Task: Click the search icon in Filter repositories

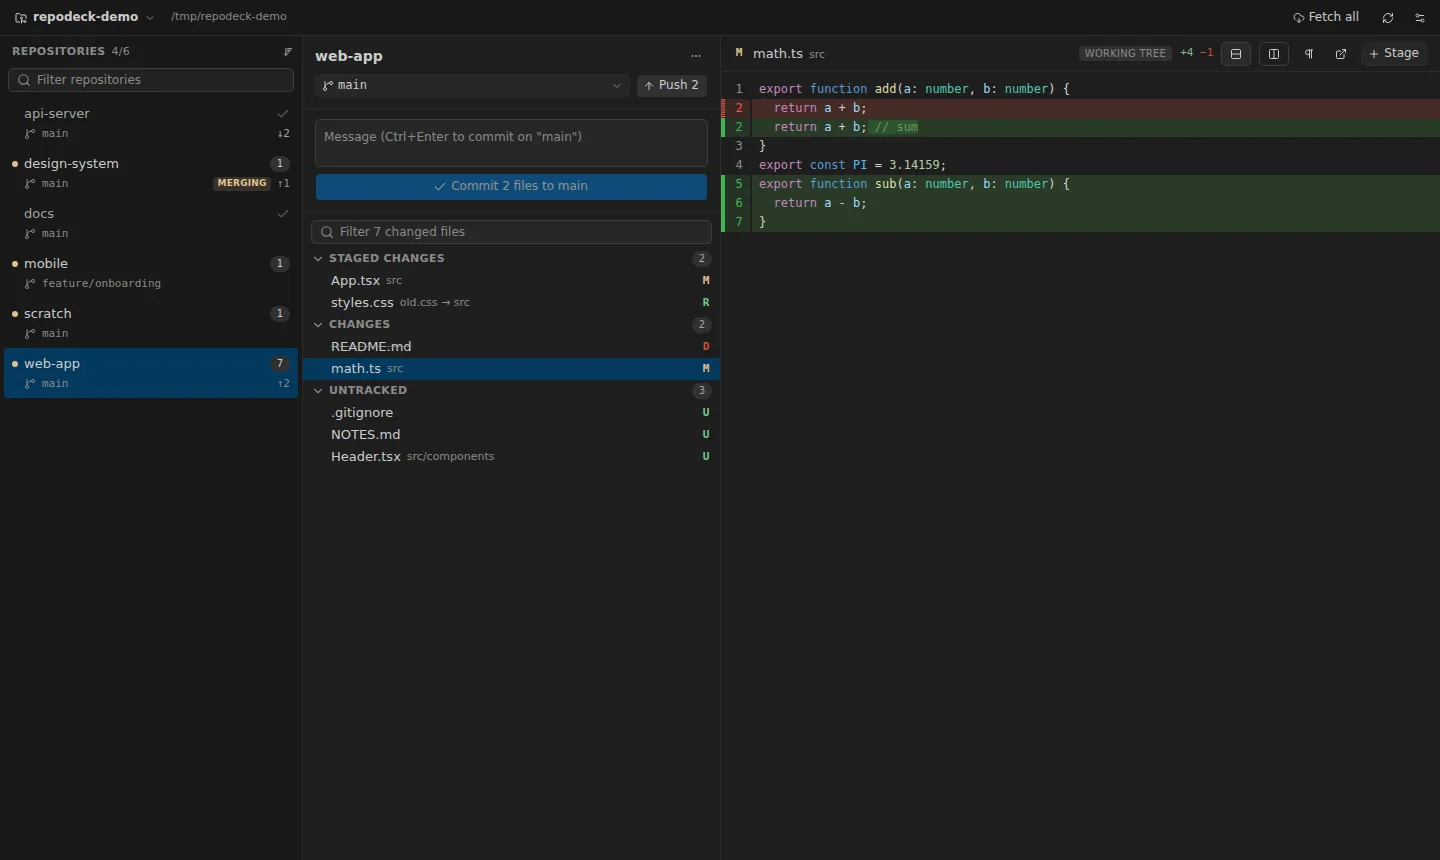Action: [24, 80]
